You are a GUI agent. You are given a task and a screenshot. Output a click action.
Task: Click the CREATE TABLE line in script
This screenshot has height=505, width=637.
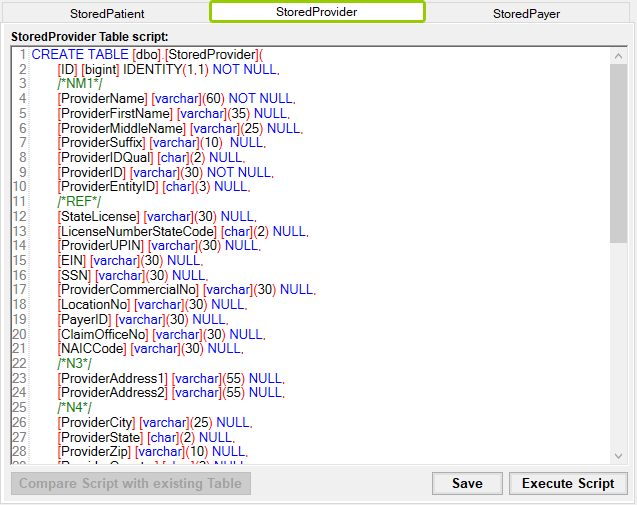coord(147,54)
